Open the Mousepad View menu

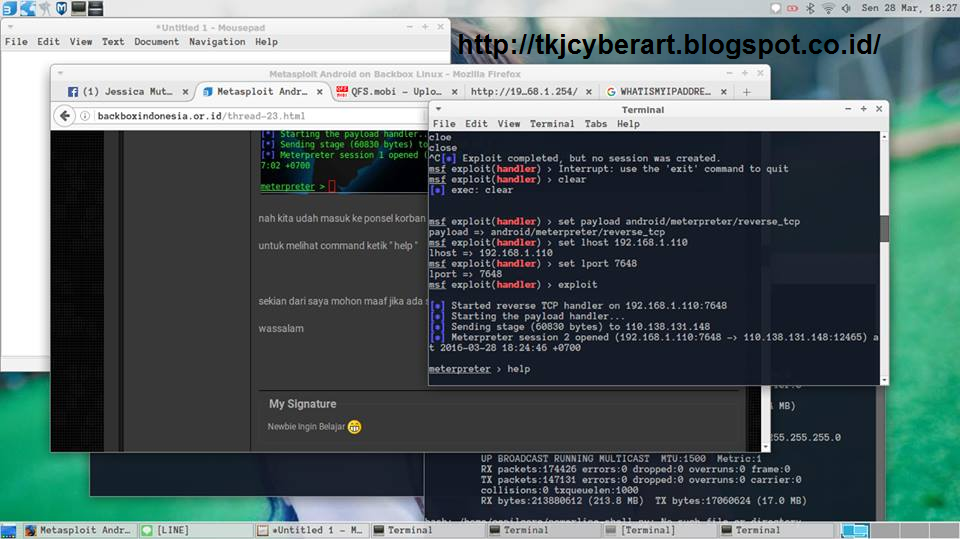click(81, 42)
